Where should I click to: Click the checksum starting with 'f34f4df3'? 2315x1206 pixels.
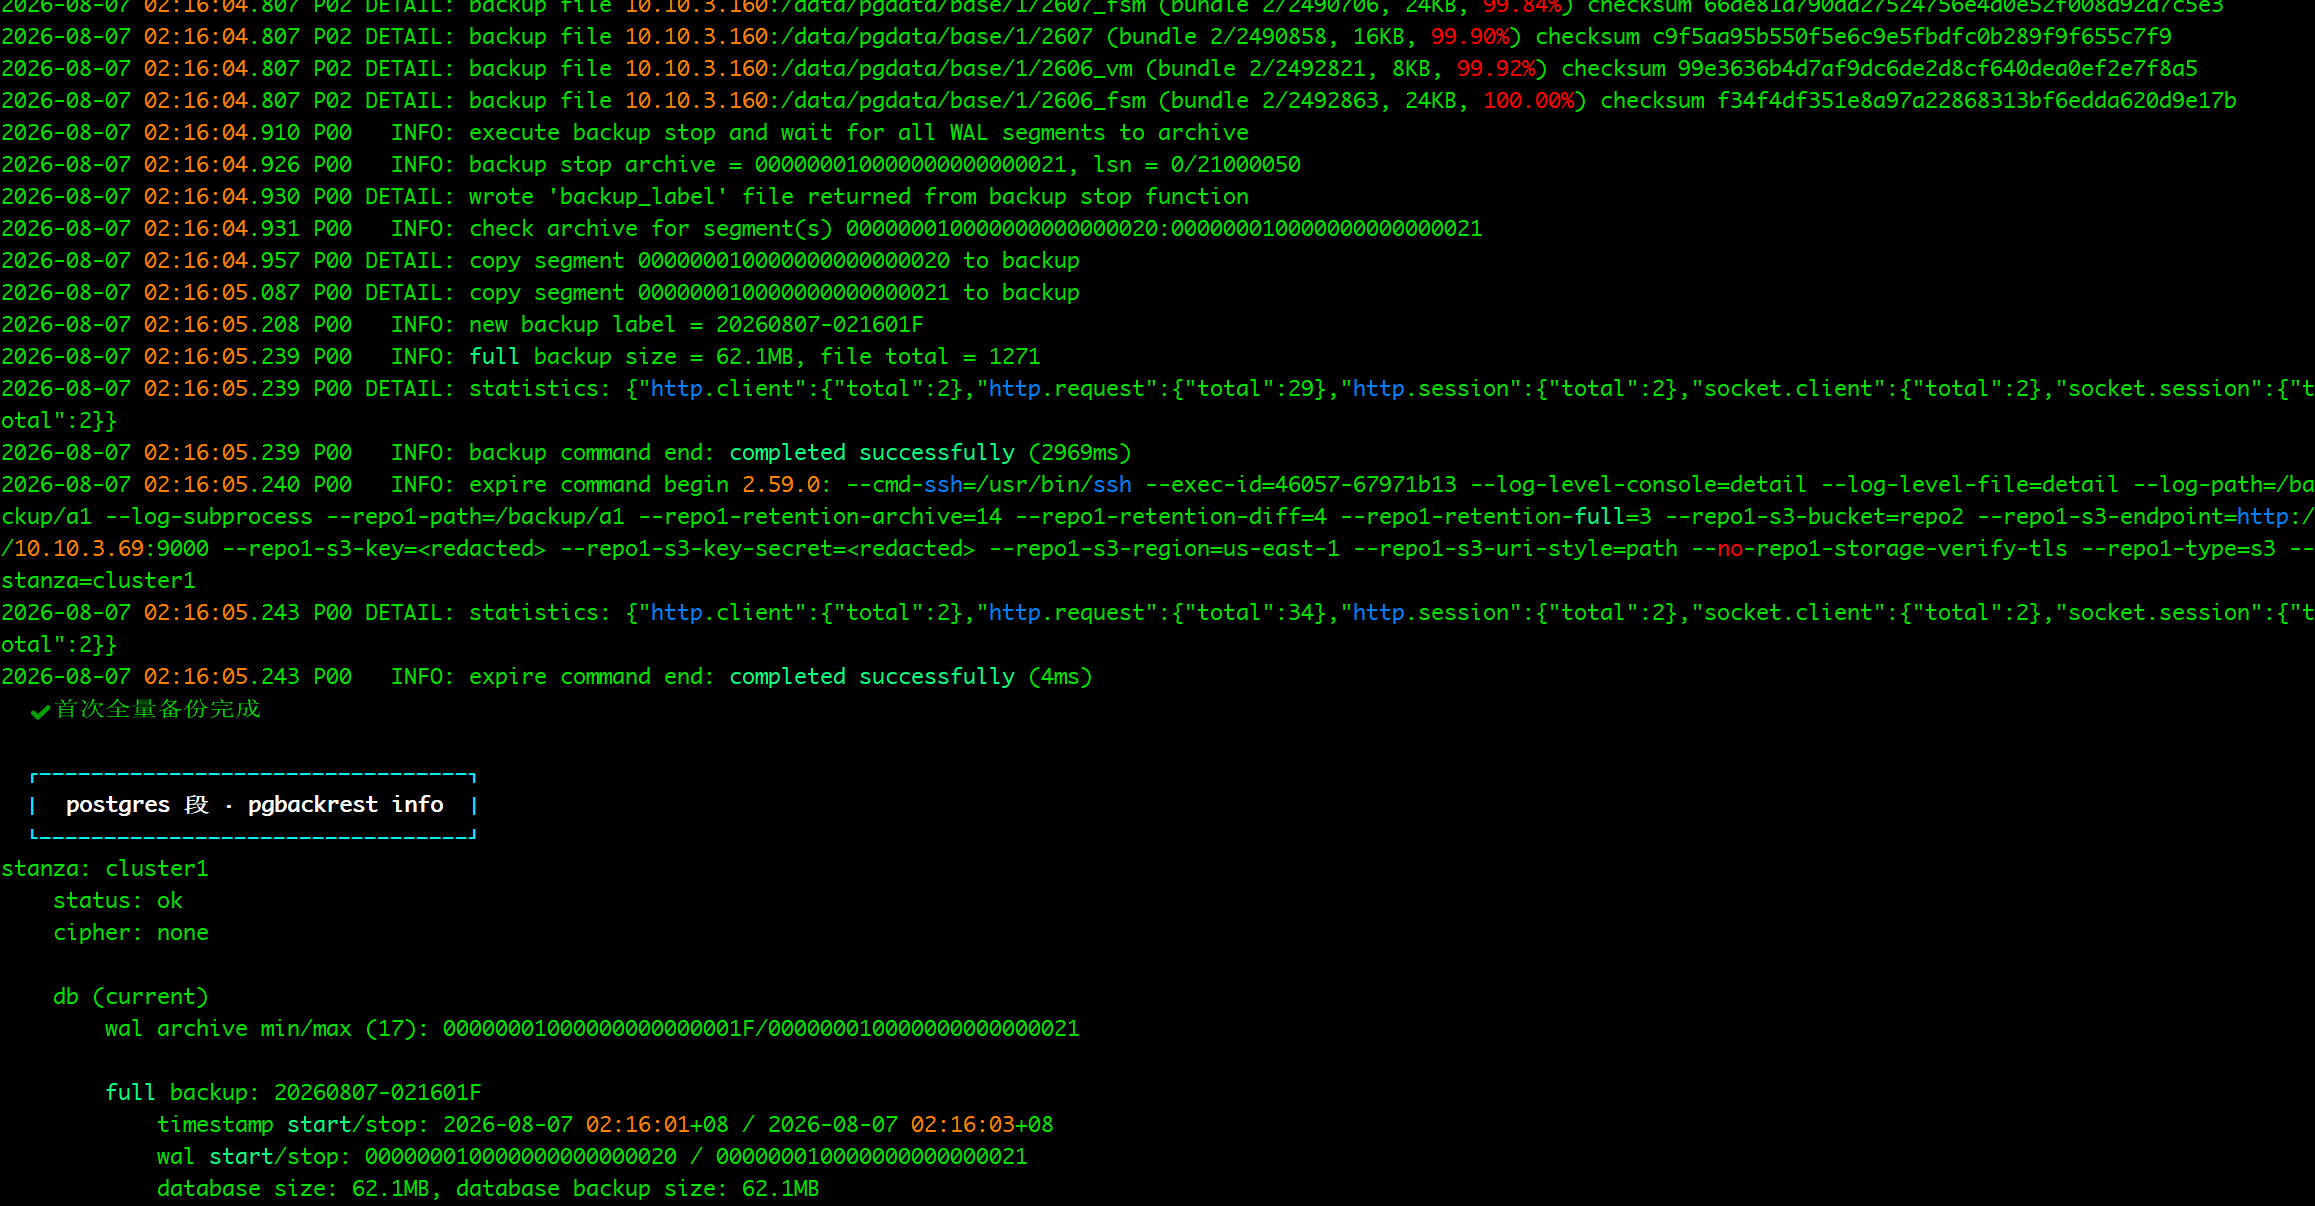point(1977,101)
